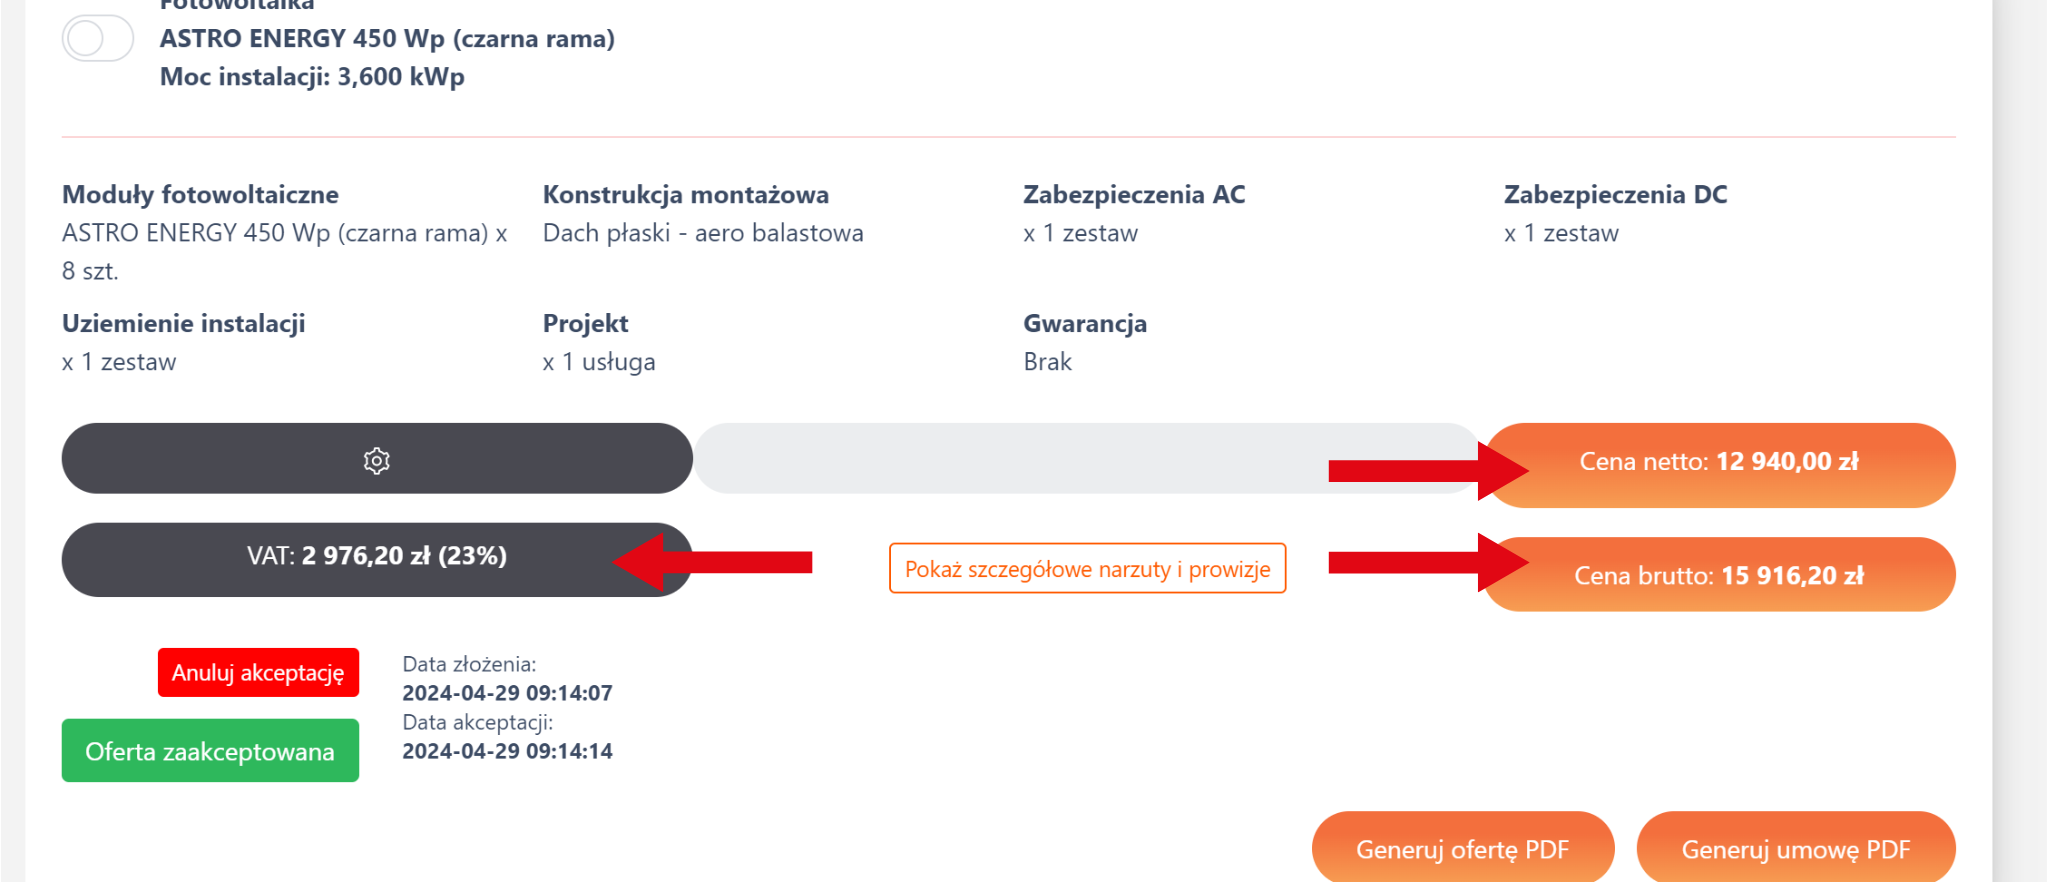Click the Moc instalacji 3,600 kWp text
The width and height of the screenshot is (2048, 882).
tap(312, 77)
